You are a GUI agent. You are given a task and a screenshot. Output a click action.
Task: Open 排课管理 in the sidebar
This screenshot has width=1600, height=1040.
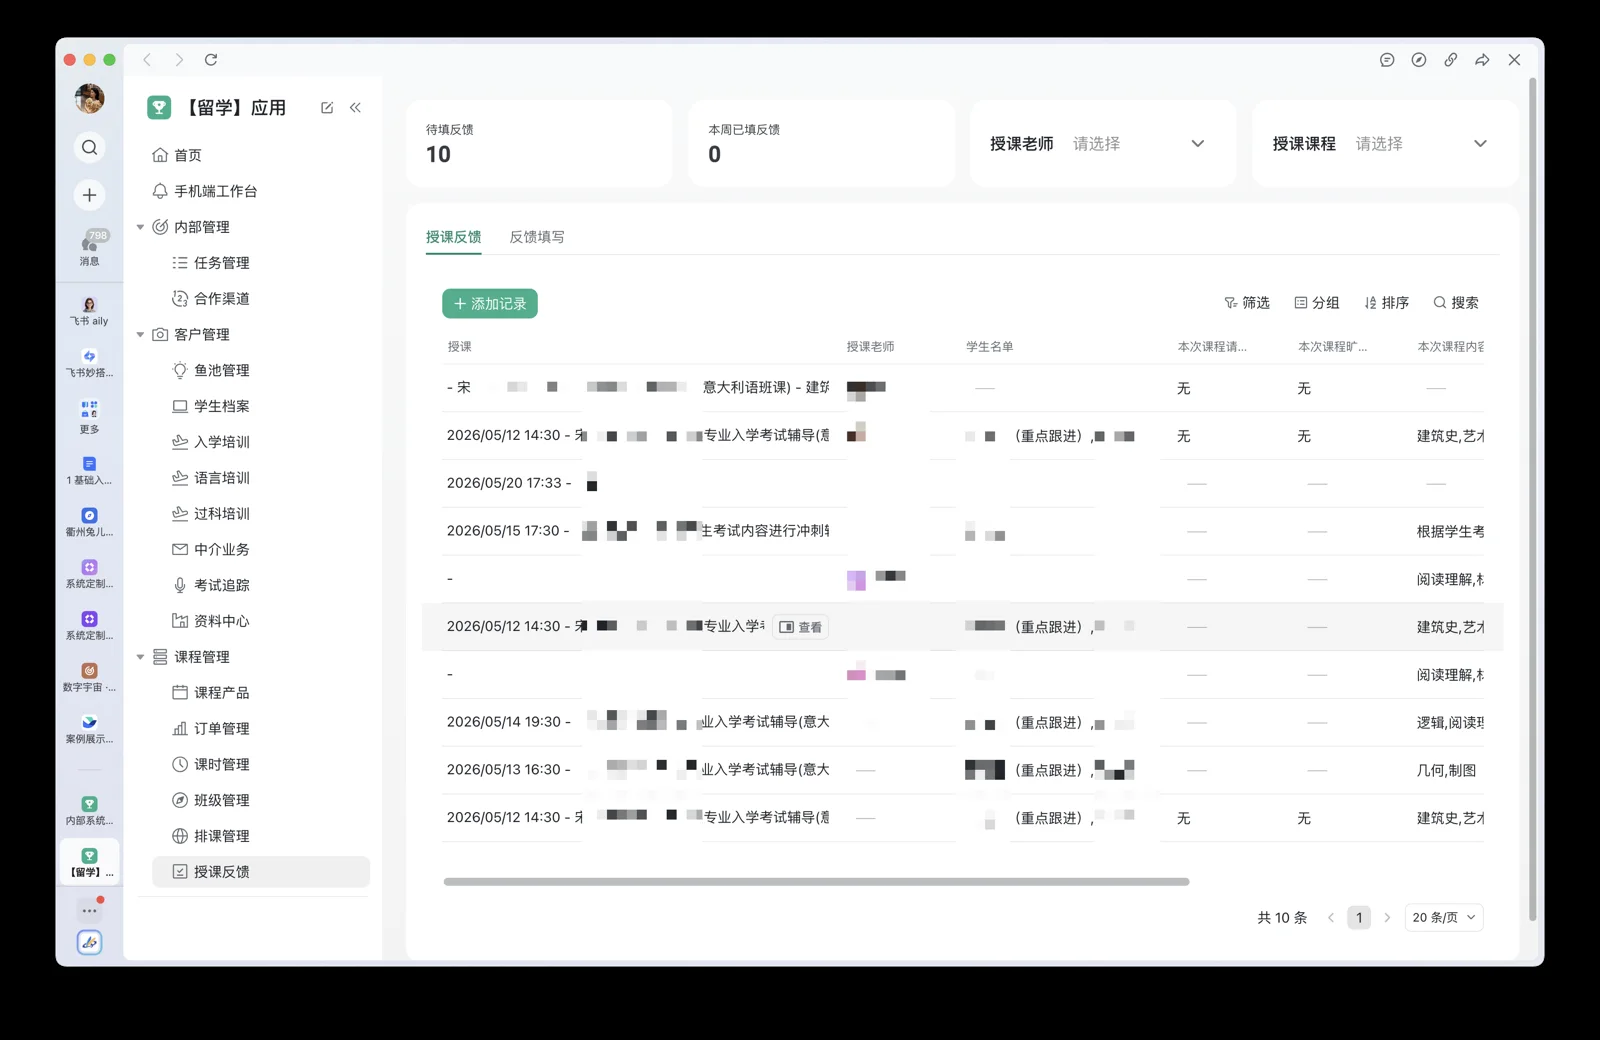tap(211, 836)
